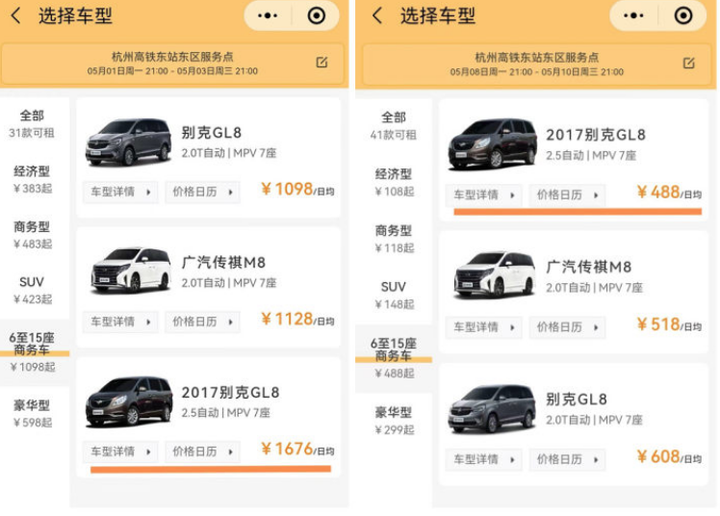Open 价格日历 for ¥1098 别克GL8
The image size is (720, 516).
tap(202, 192)
